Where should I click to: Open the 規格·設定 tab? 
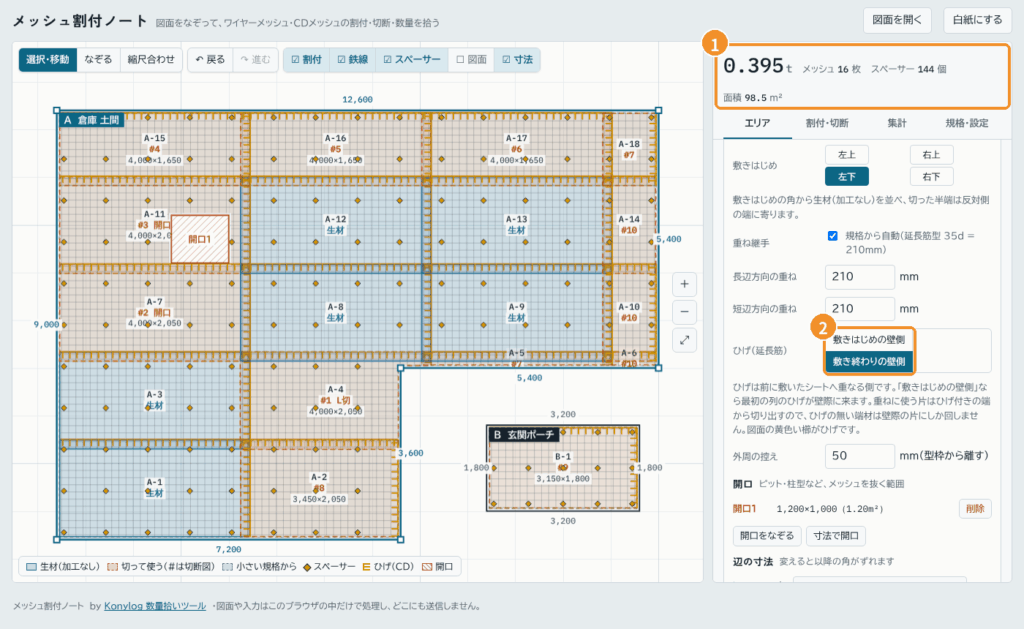pyautogui.click(x=967, y=123)
